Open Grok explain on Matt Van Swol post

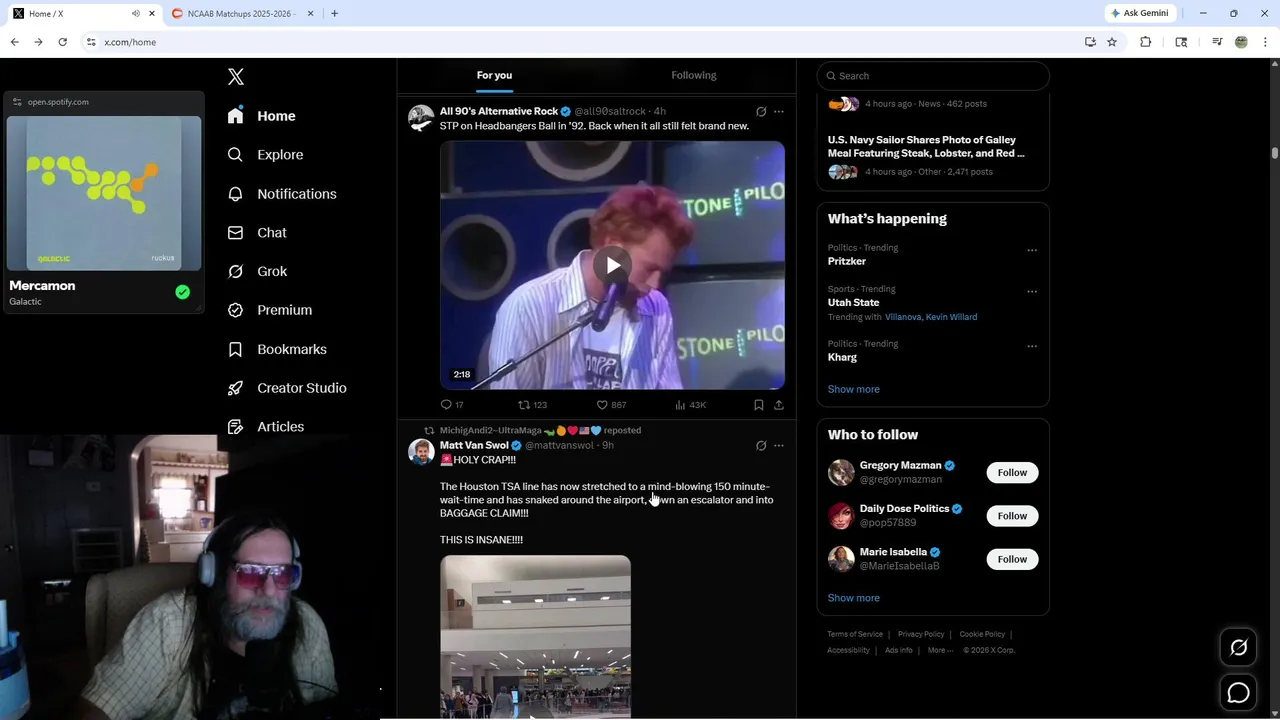click(x=761, y=446)
